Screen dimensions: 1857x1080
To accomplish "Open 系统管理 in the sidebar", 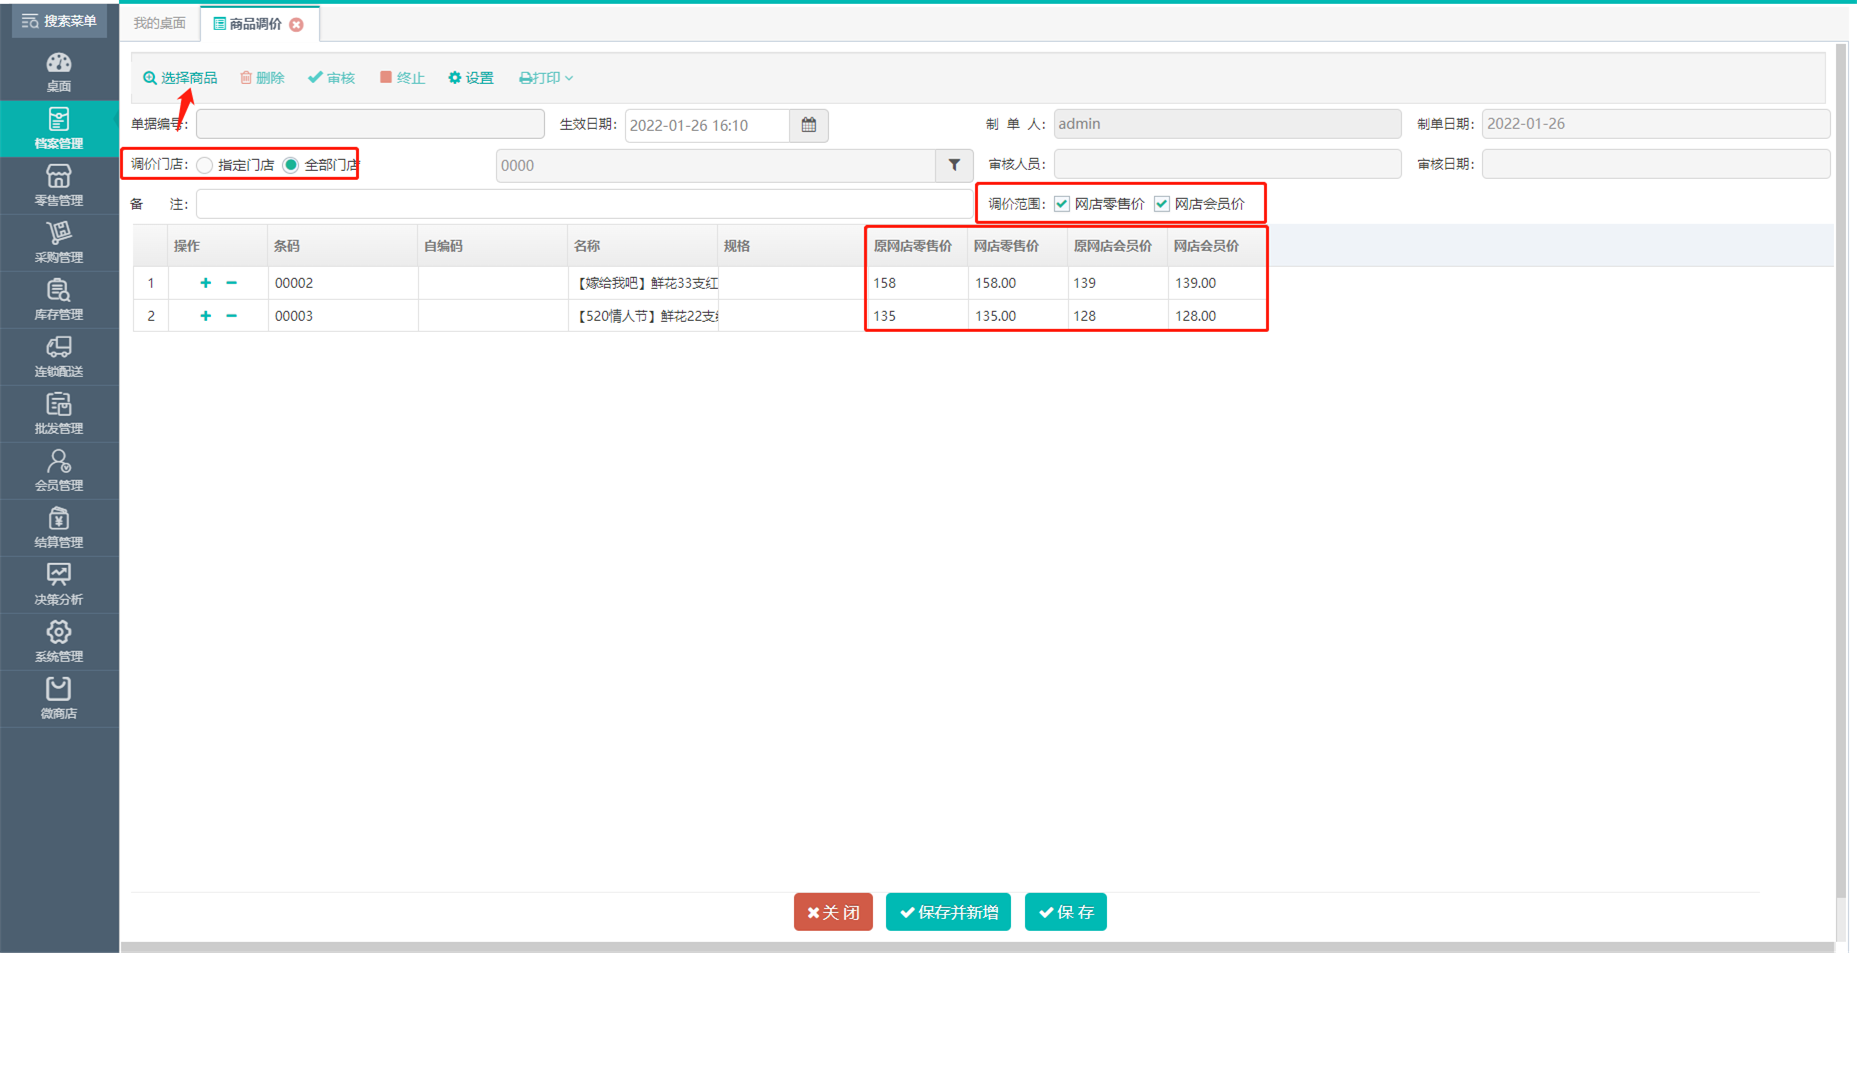I will [59, 642].
